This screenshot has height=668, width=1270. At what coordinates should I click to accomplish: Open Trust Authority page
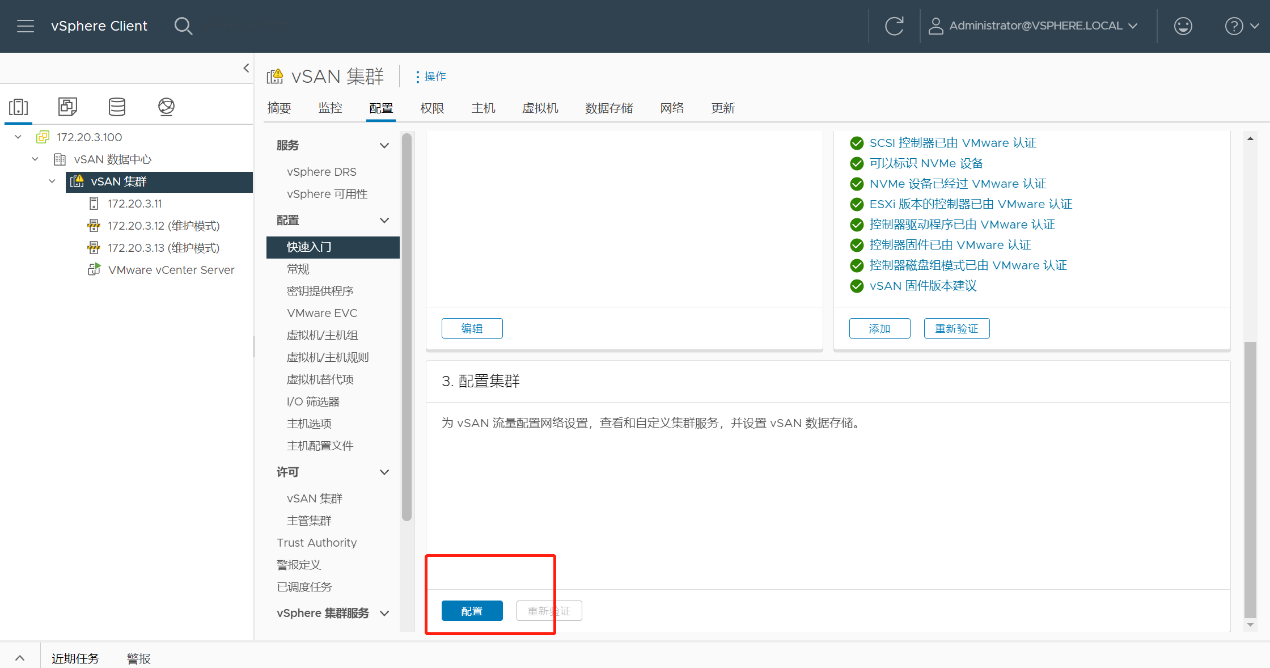[317, 543]
